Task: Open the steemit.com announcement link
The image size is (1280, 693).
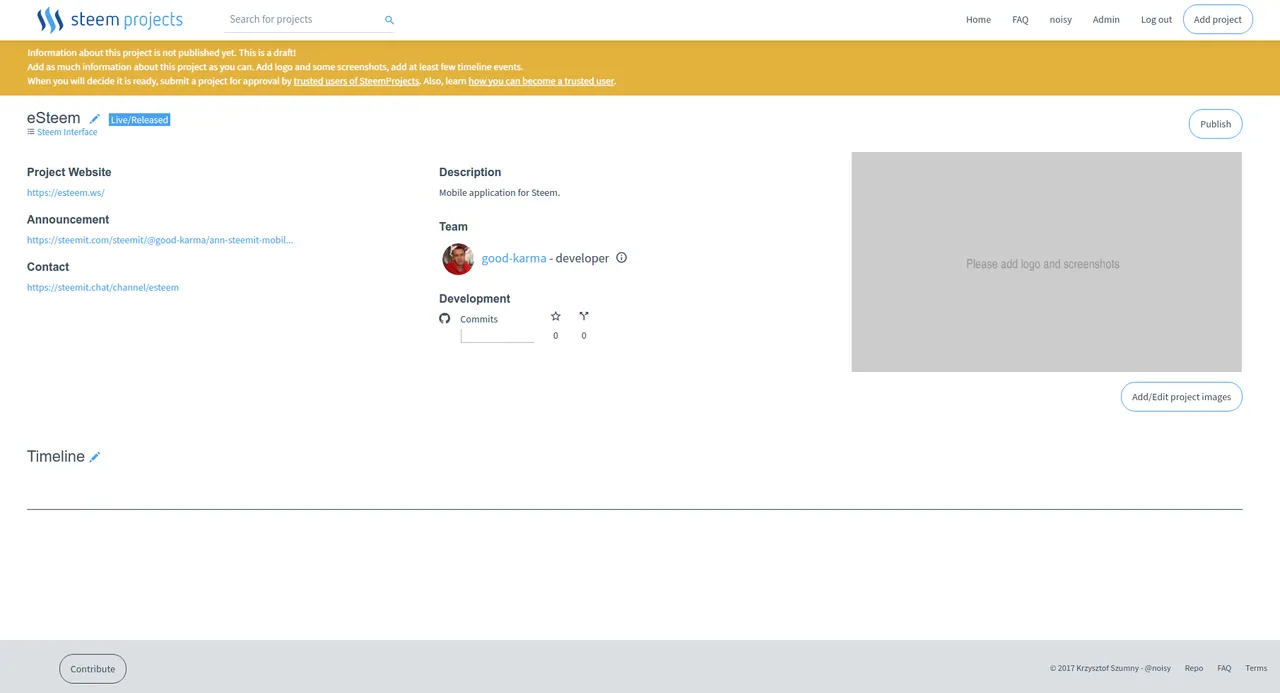Action: pos(160,240)
